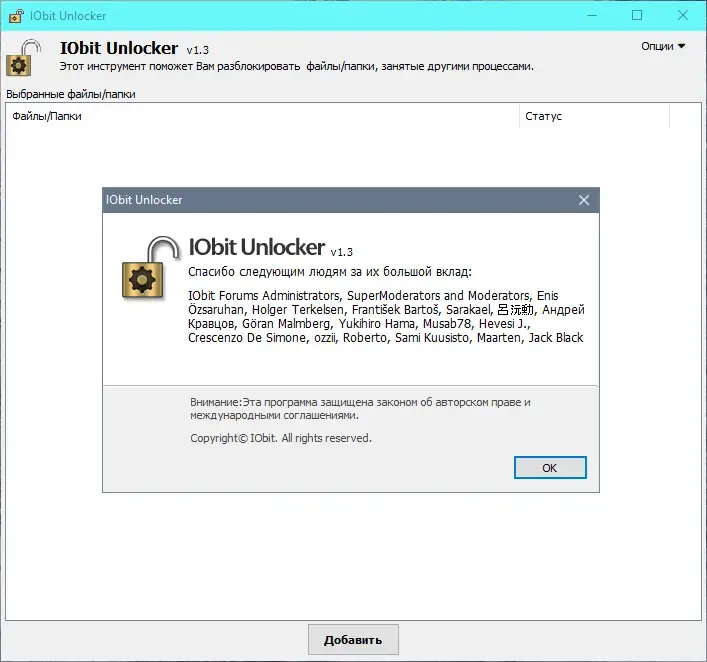The width and height of the screenshot is (707, 662).
Task: Click the 'Выбранные файлы/папки' label
Action: pyautogui.click(x=71, y=94)
